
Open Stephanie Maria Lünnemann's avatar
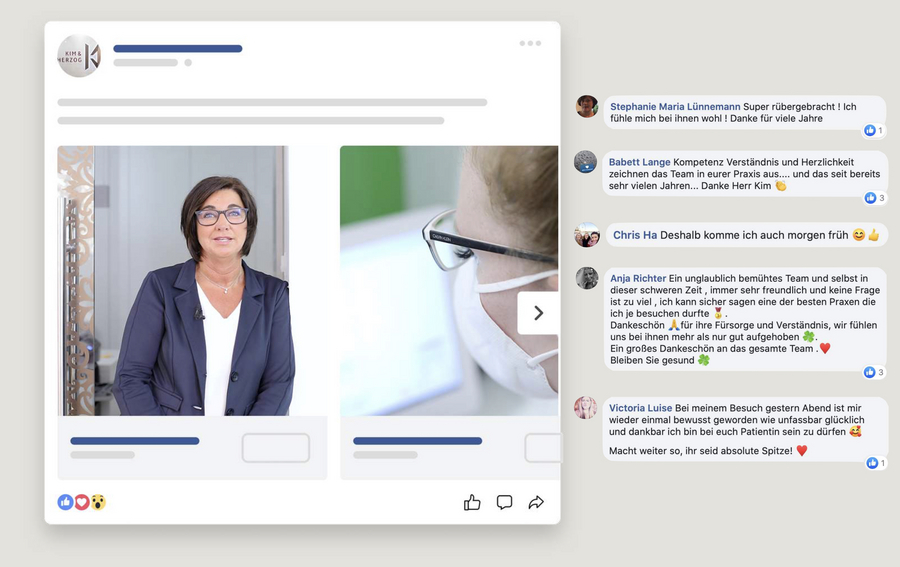pyautogui.click(x=587, y=107)
